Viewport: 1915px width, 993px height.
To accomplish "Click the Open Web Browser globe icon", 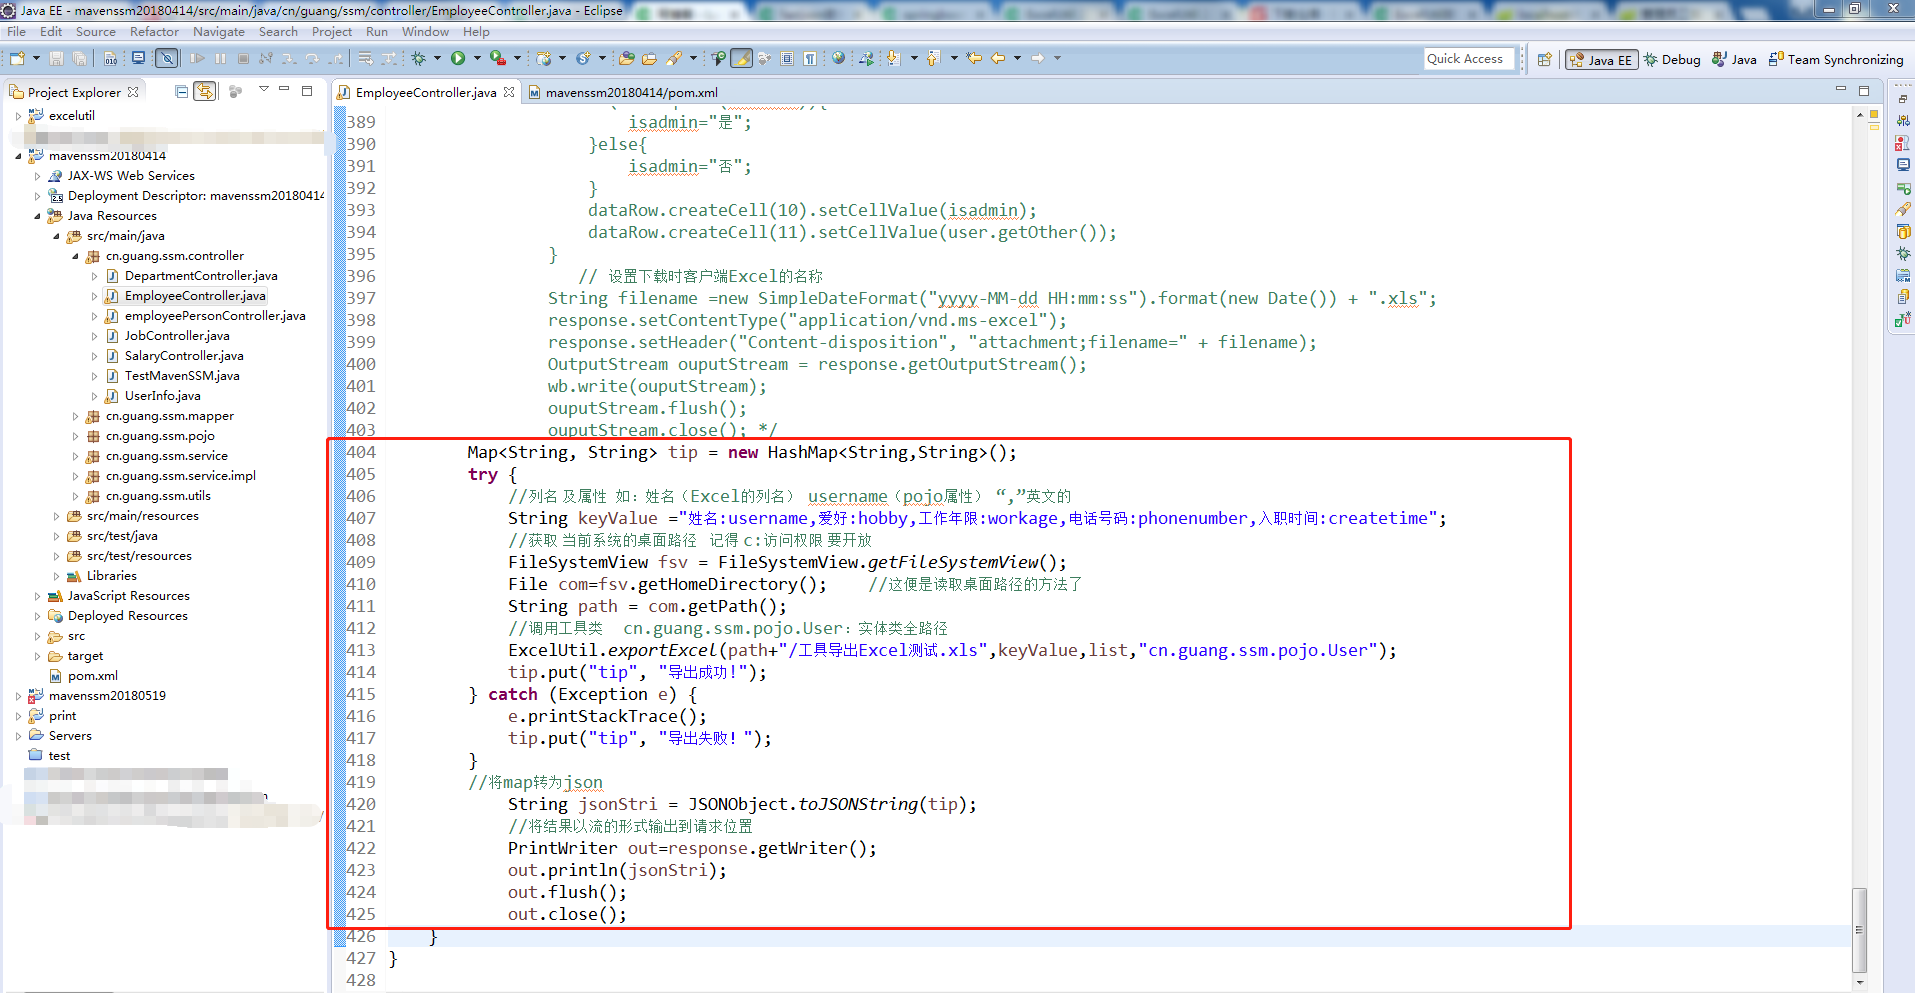I will tap(839, 59).
